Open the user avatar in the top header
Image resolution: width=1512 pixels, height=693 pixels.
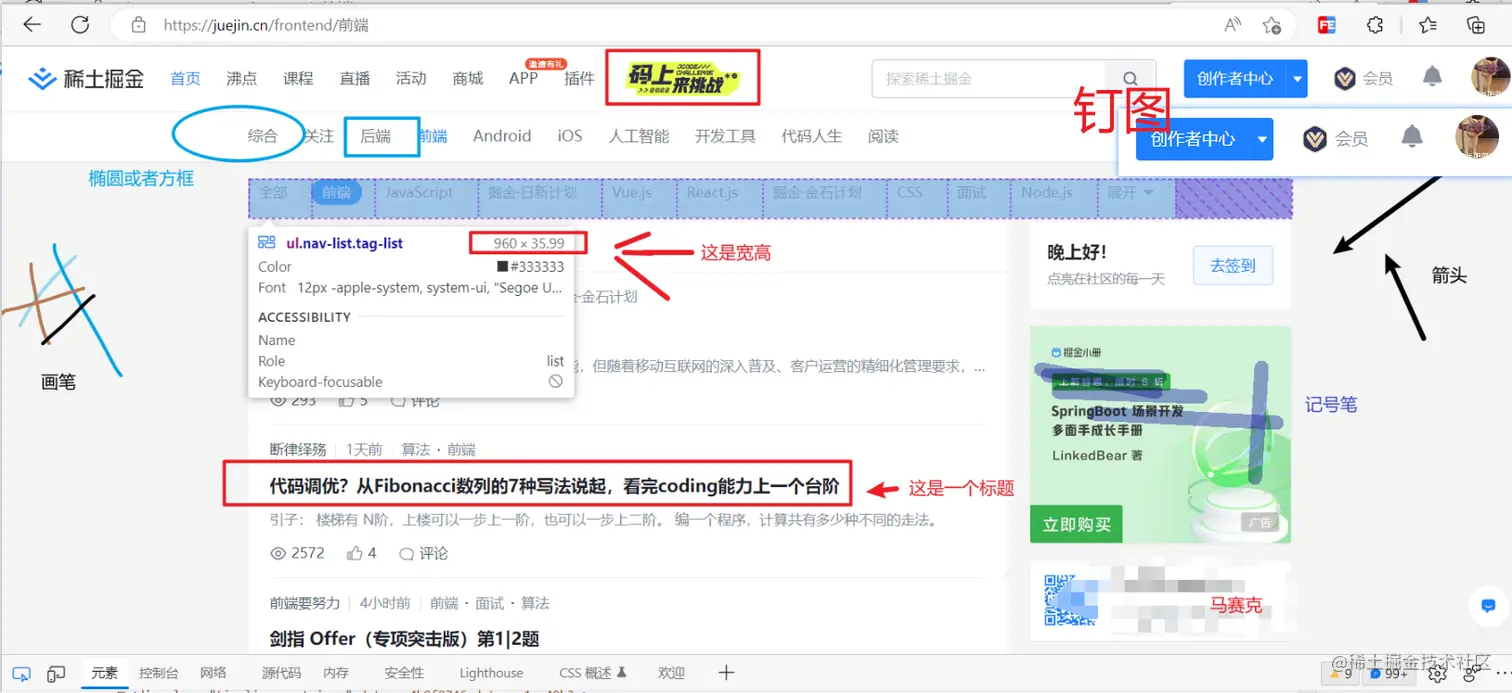point(1491,77)
